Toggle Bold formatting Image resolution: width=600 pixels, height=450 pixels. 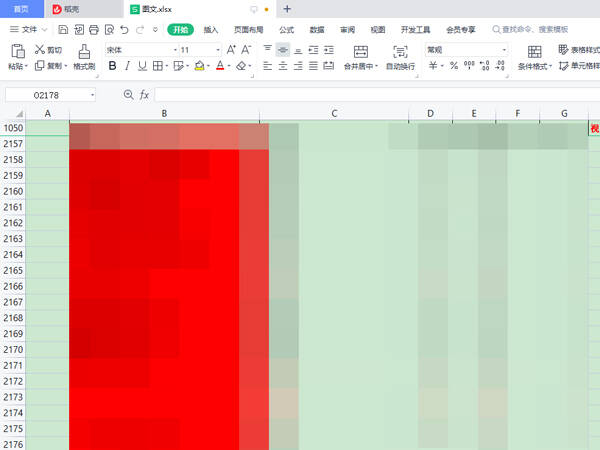112,66
